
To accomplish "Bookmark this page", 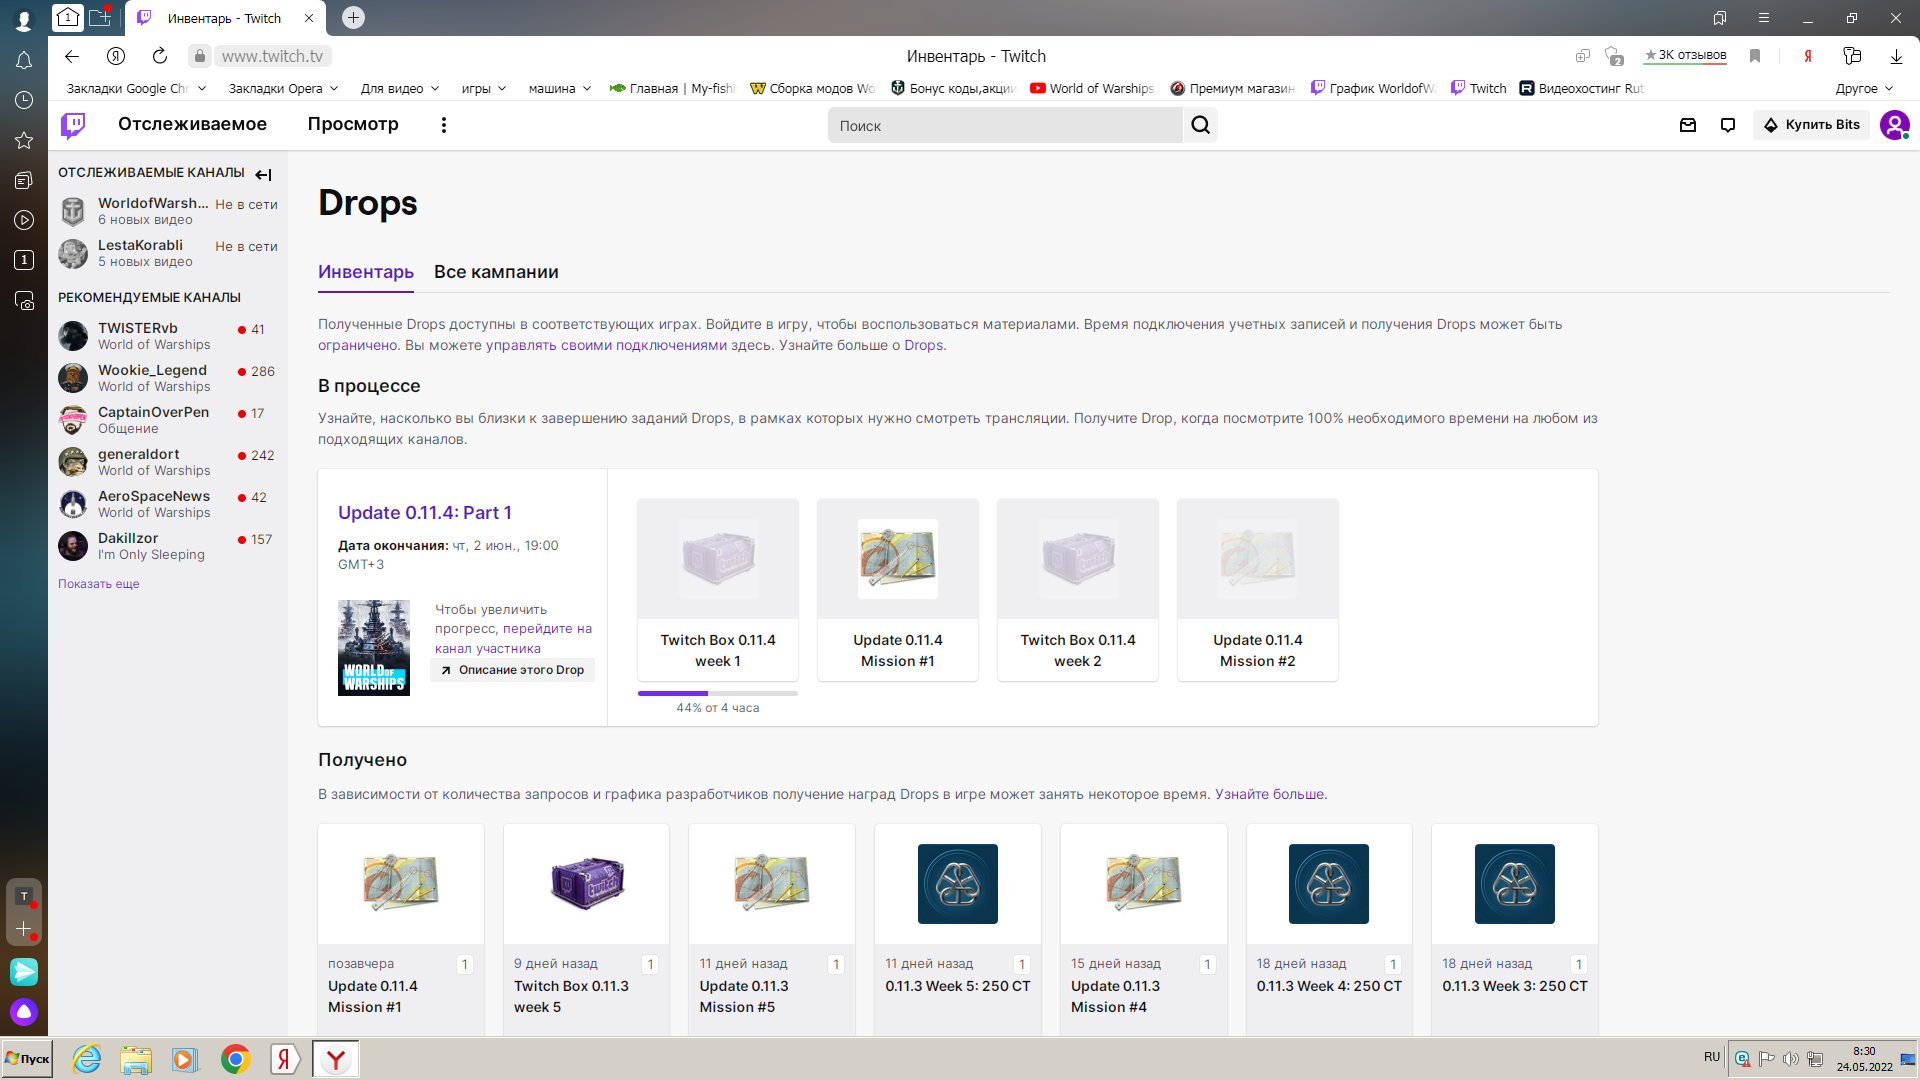I will (1754, 56).
